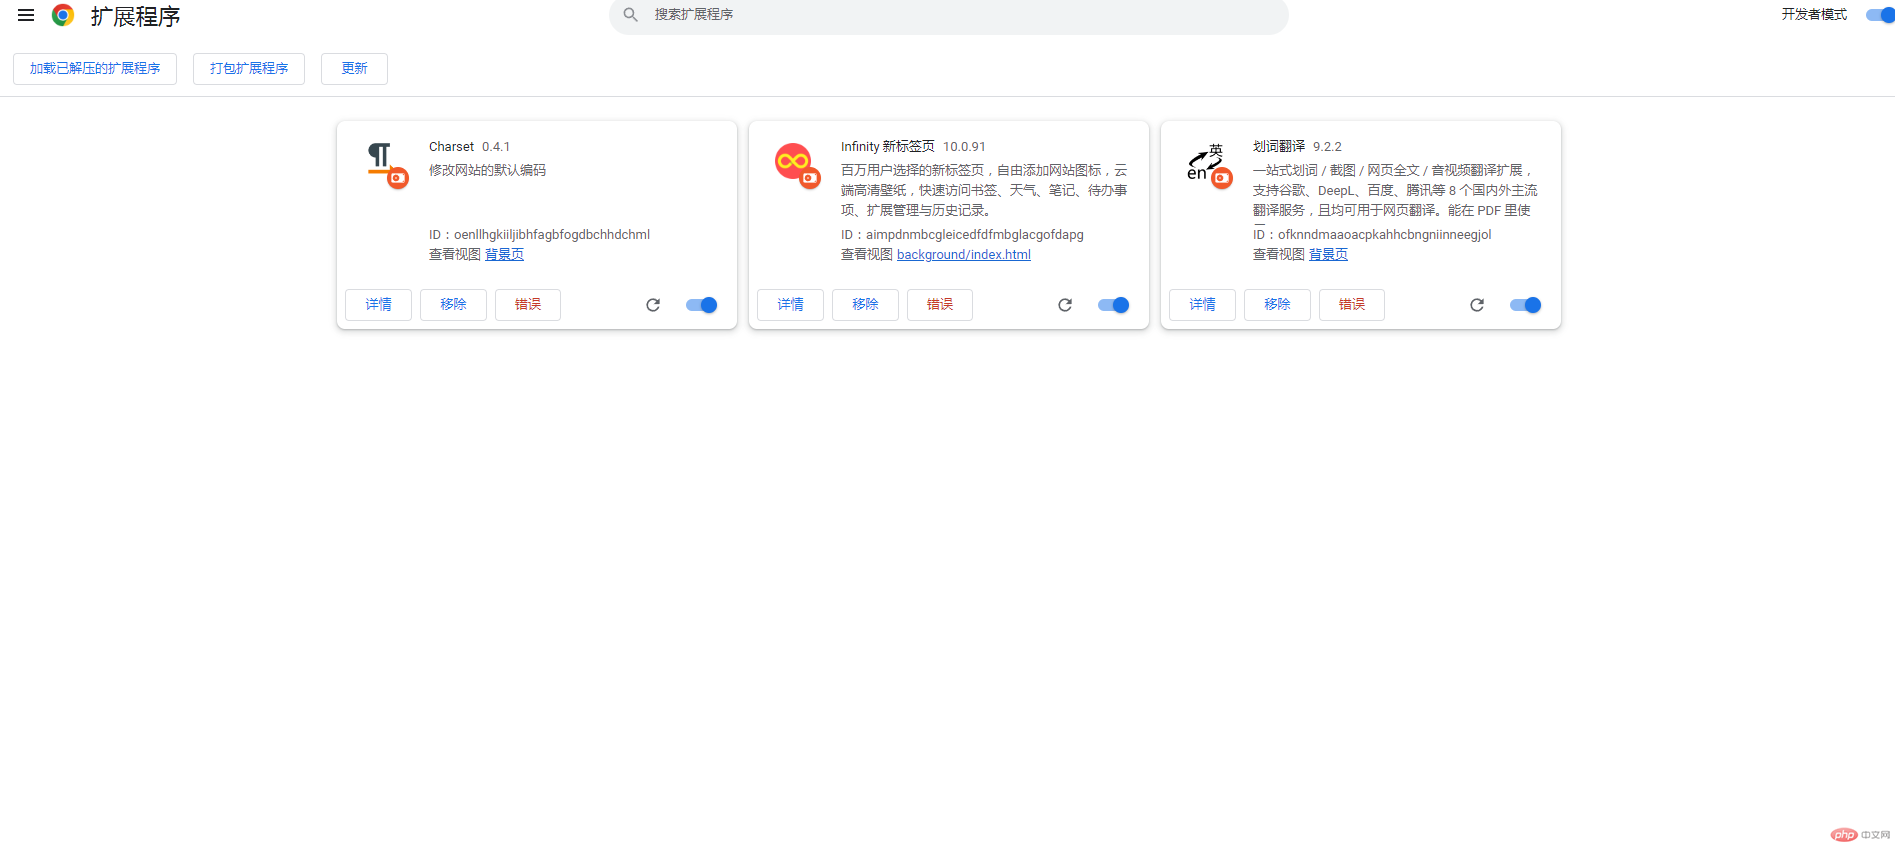Toggle the Charset extension switch
1895x845 pixels.
[x=702, y=305]
